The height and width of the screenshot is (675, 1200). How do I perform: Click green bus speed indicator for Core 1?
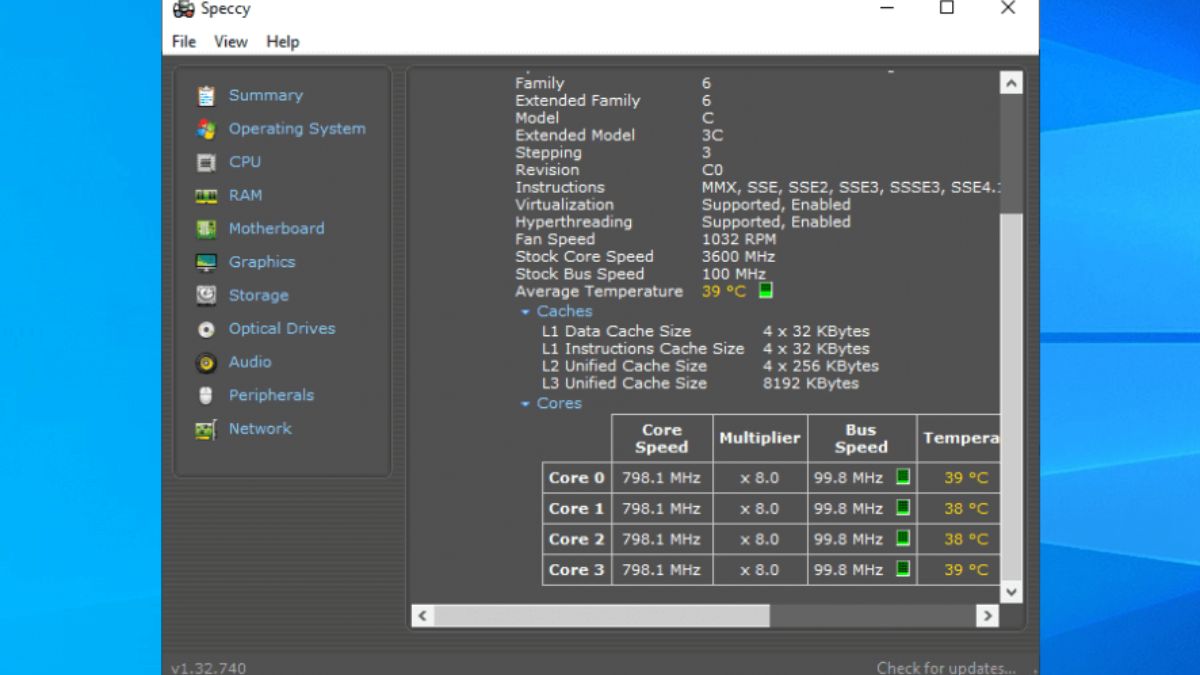(x=903, y=508)
